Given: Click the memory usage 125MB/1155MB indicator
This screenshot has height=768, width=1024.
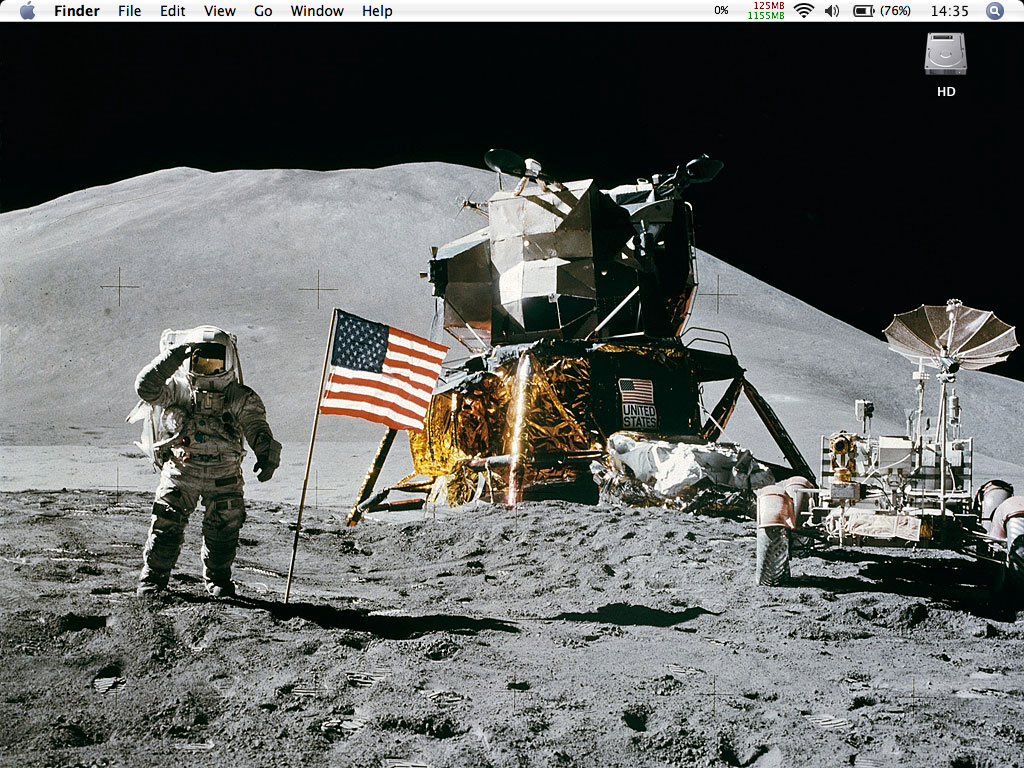Looking at the screenshot, I should pyautogui.click(x=766, y=10).
